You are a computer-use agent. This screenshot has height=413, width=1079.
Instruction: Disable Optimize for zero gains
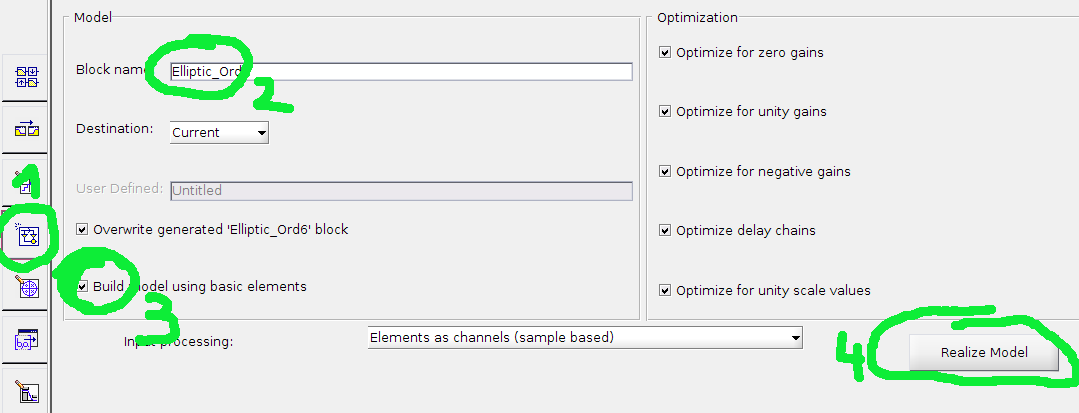pyautogui.click(x=665, y=52)
